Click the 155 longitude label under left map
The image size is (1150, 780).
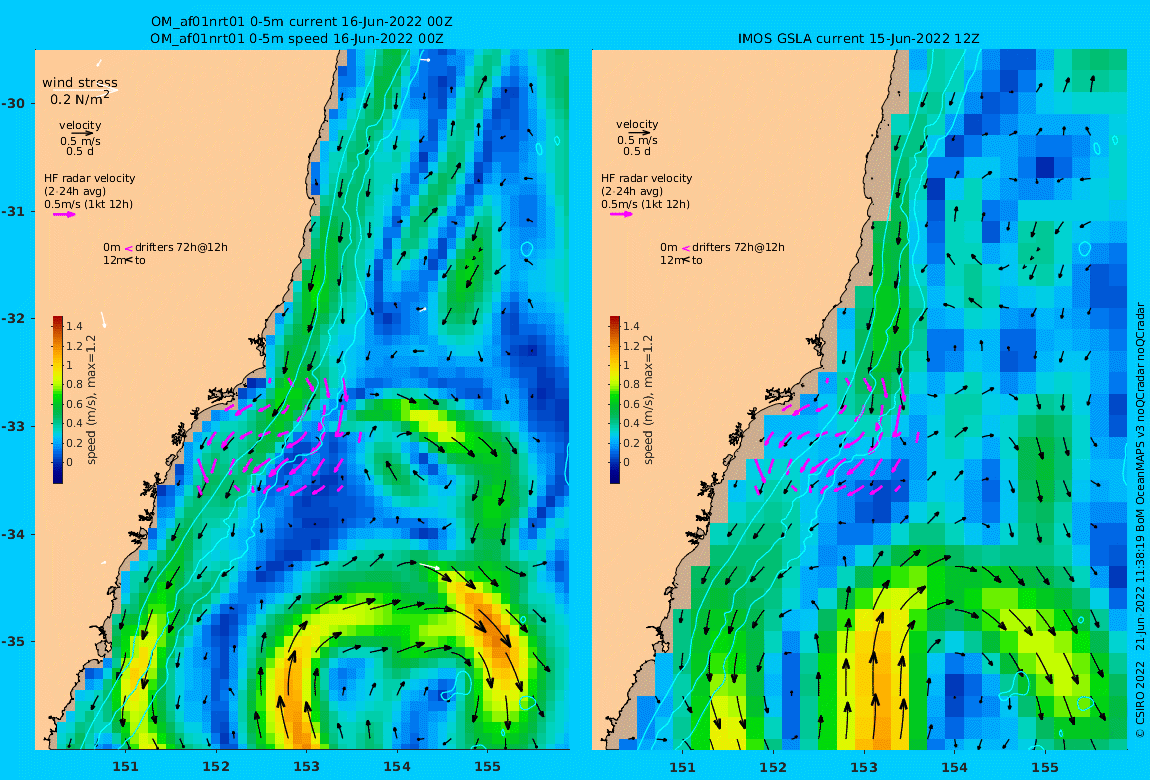(487, 767)
